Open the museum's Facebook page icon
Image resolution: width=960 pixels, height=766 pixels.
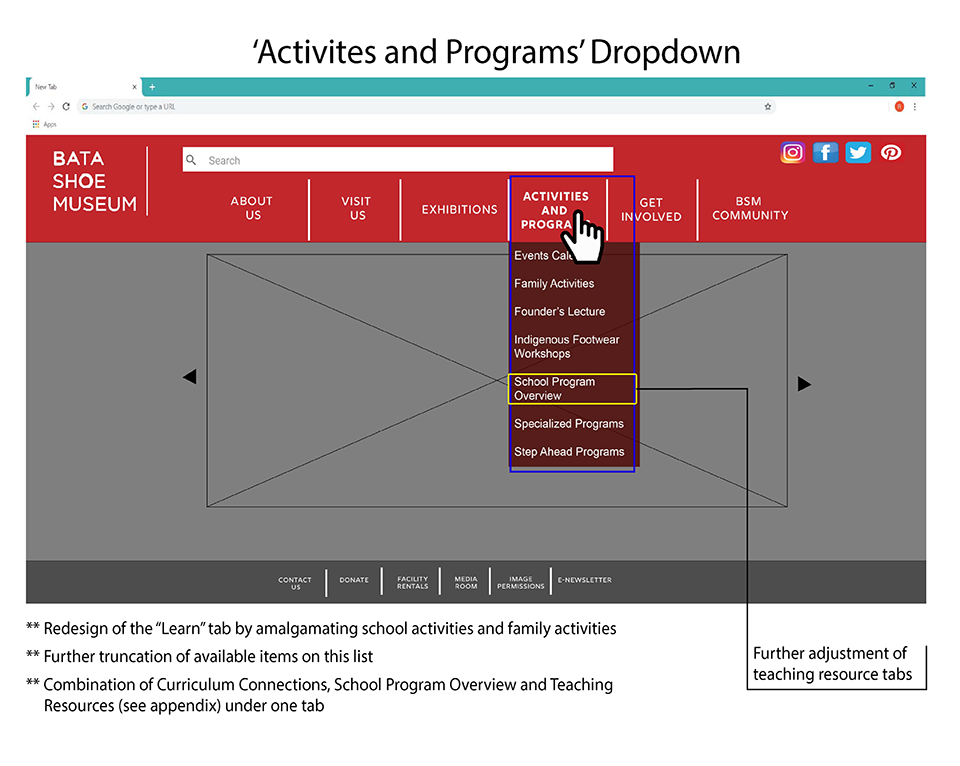pyautogui.click(x=825, y=152)
